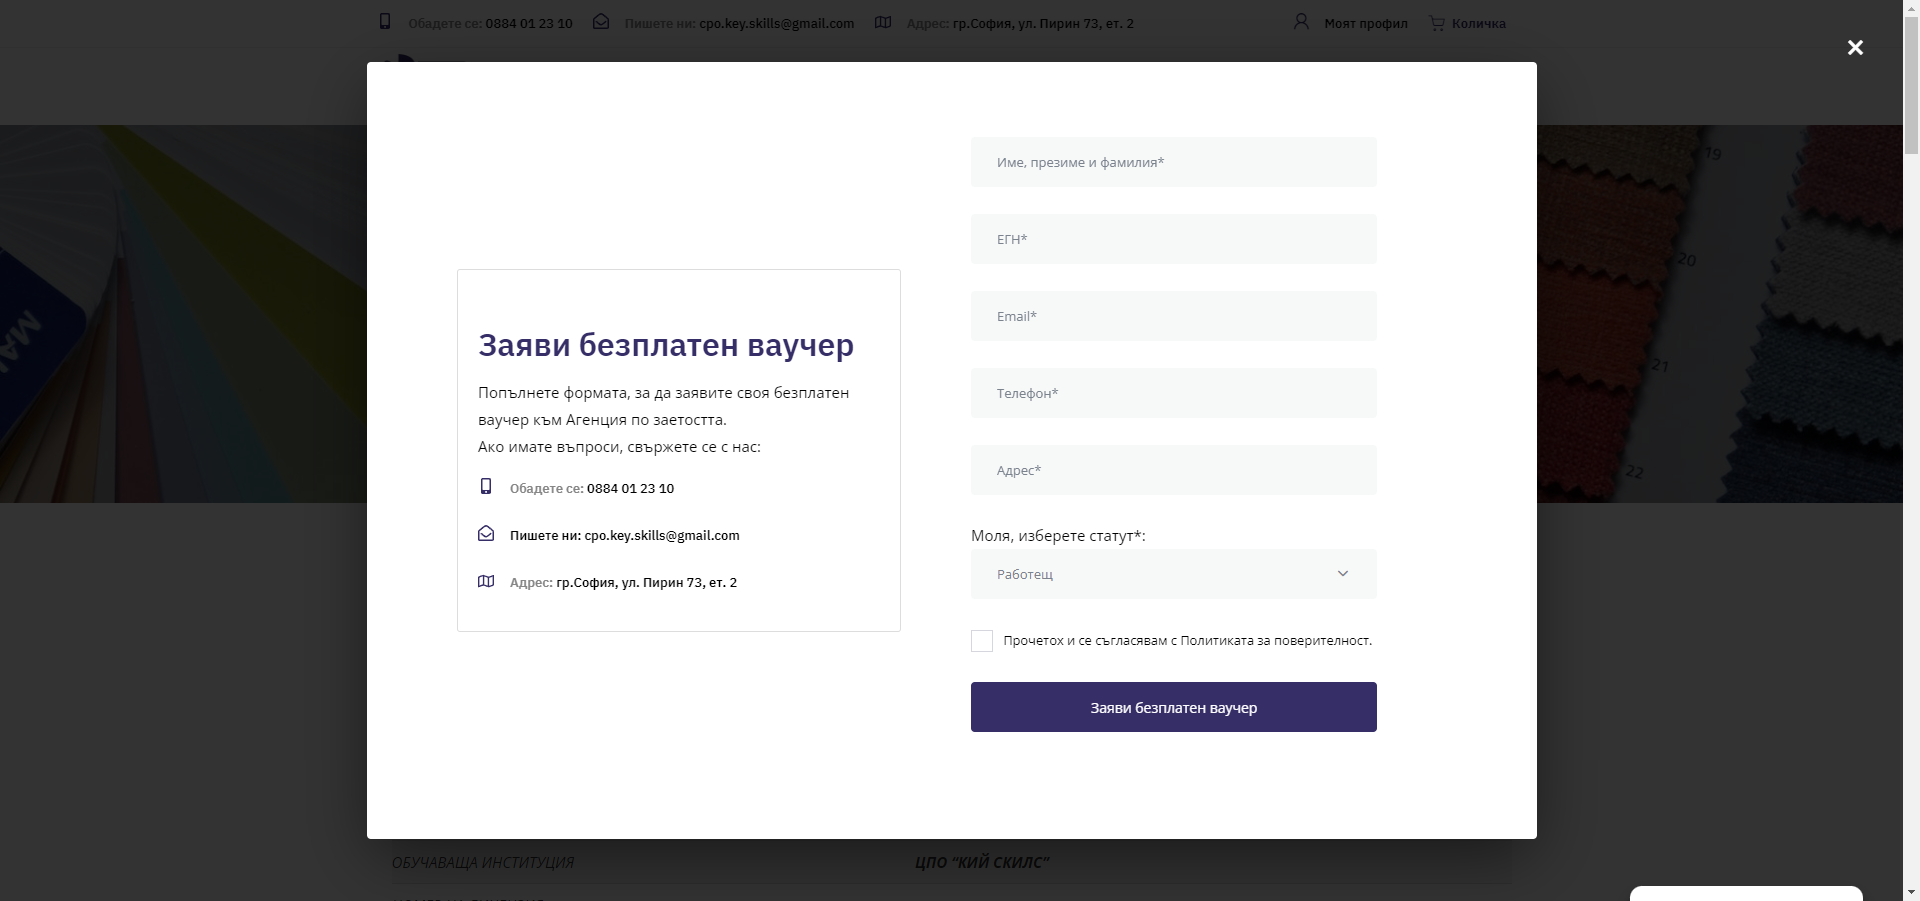This screenshot has width=1920, height=901.
Task: Focus the Email input field
Action: (x=1174, y=316)
